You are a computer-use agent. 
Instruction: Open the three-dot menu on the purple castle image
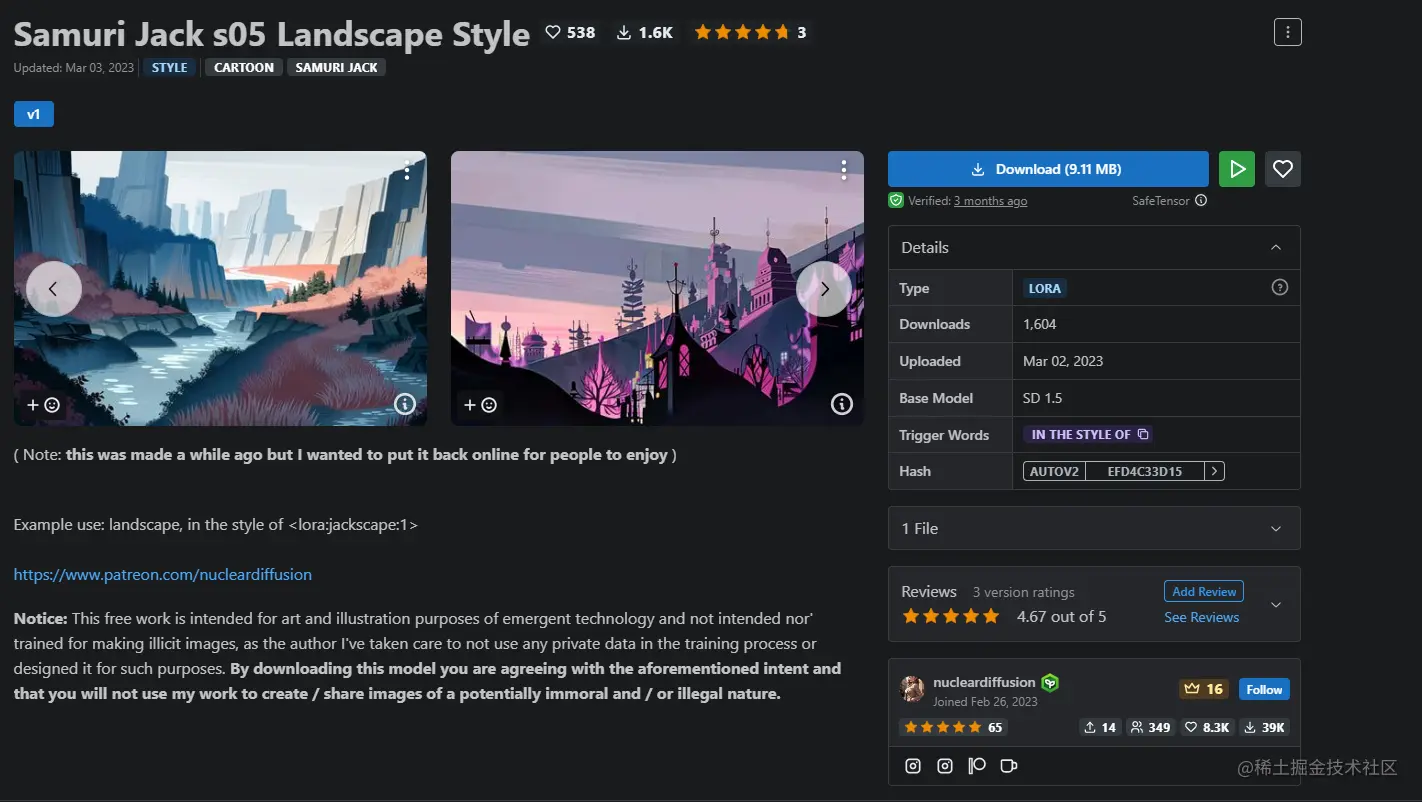point(844,171)
